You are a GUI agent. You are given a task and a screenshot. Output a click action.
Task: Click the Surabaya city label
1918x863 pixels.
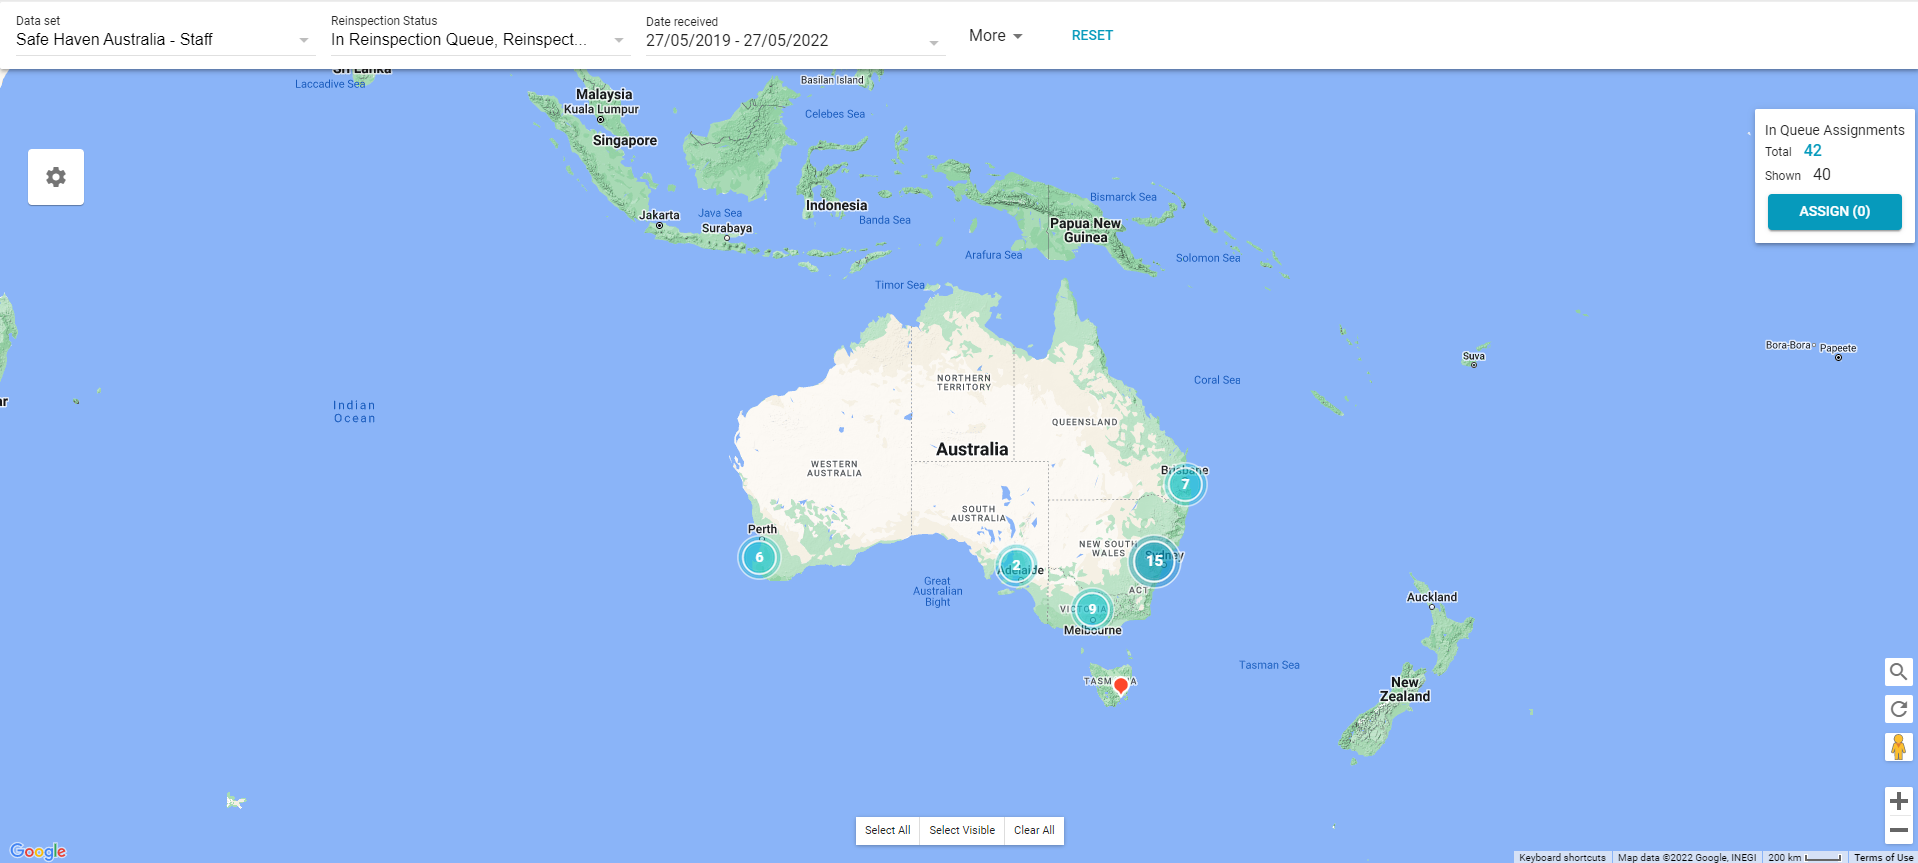[727, 228]
